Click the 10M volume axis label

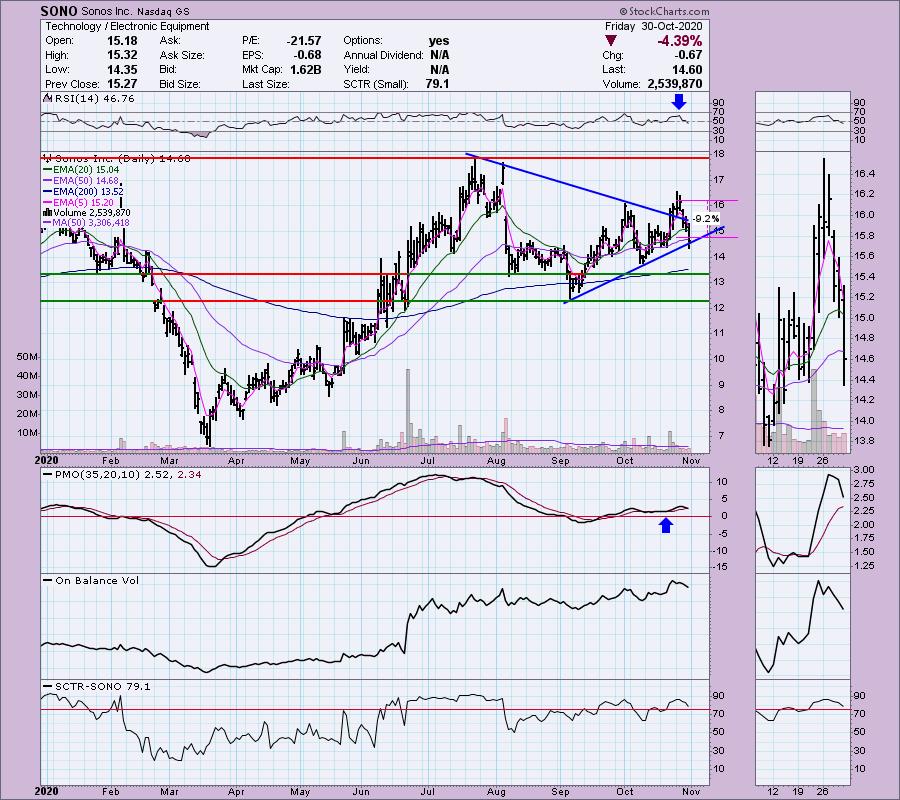[x=26, y=433]
